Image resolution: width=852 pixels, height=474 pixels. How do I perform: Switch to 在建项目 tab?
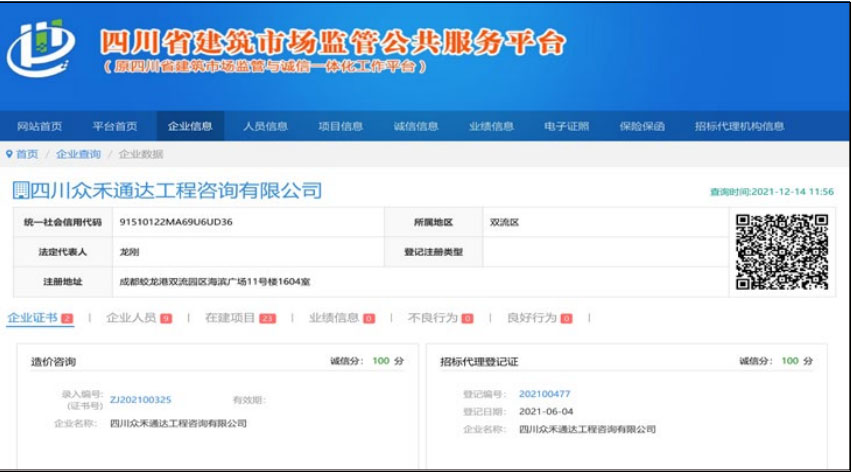[231, 318]
